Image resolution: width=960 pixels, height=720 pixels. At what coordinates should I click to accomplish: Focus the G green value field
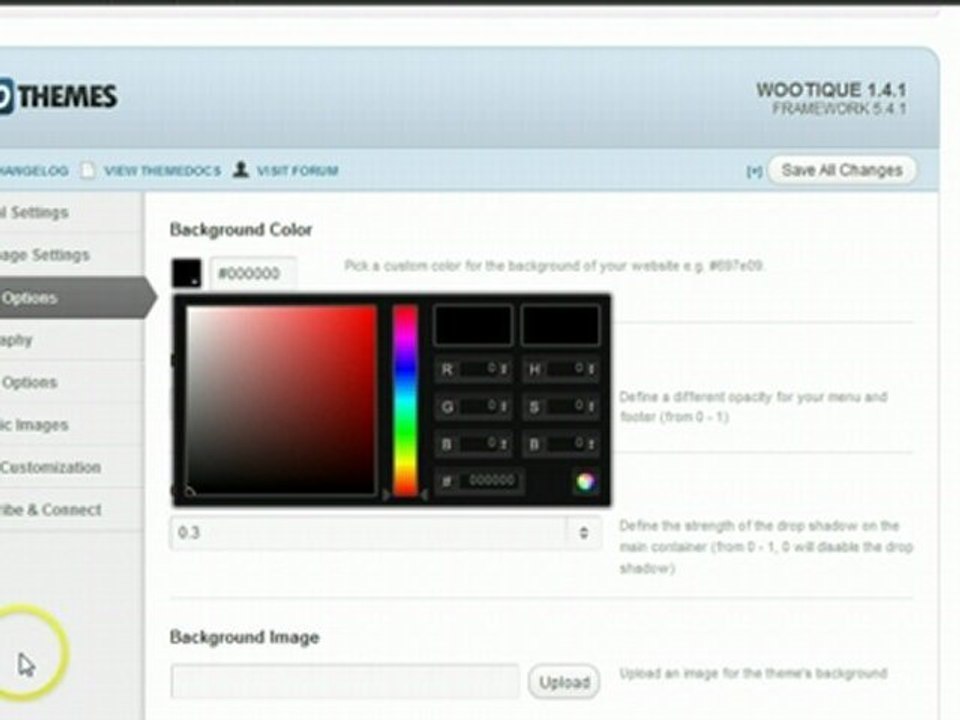coord(473,407)
